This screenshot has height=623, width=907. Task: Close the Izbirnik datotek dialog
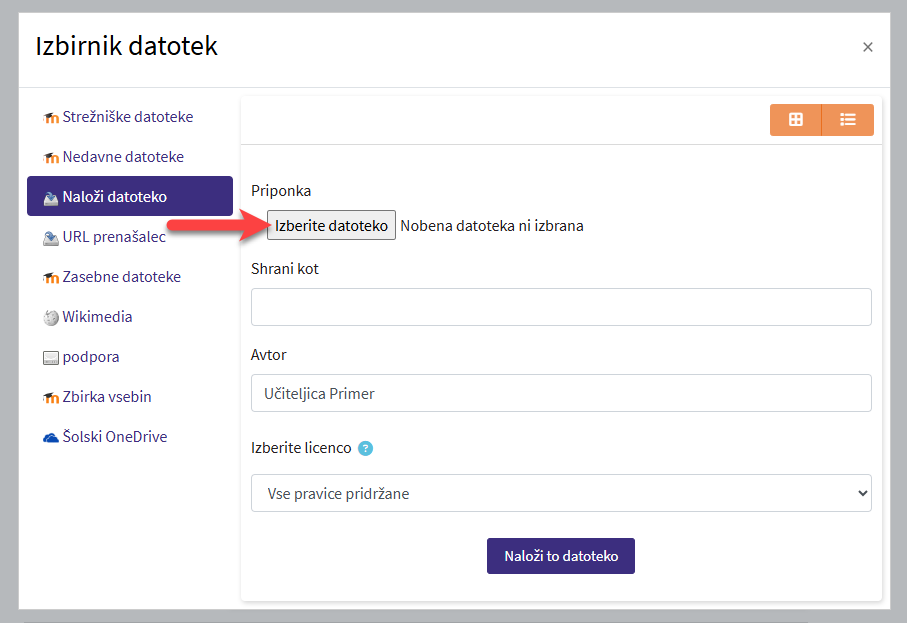867,47
